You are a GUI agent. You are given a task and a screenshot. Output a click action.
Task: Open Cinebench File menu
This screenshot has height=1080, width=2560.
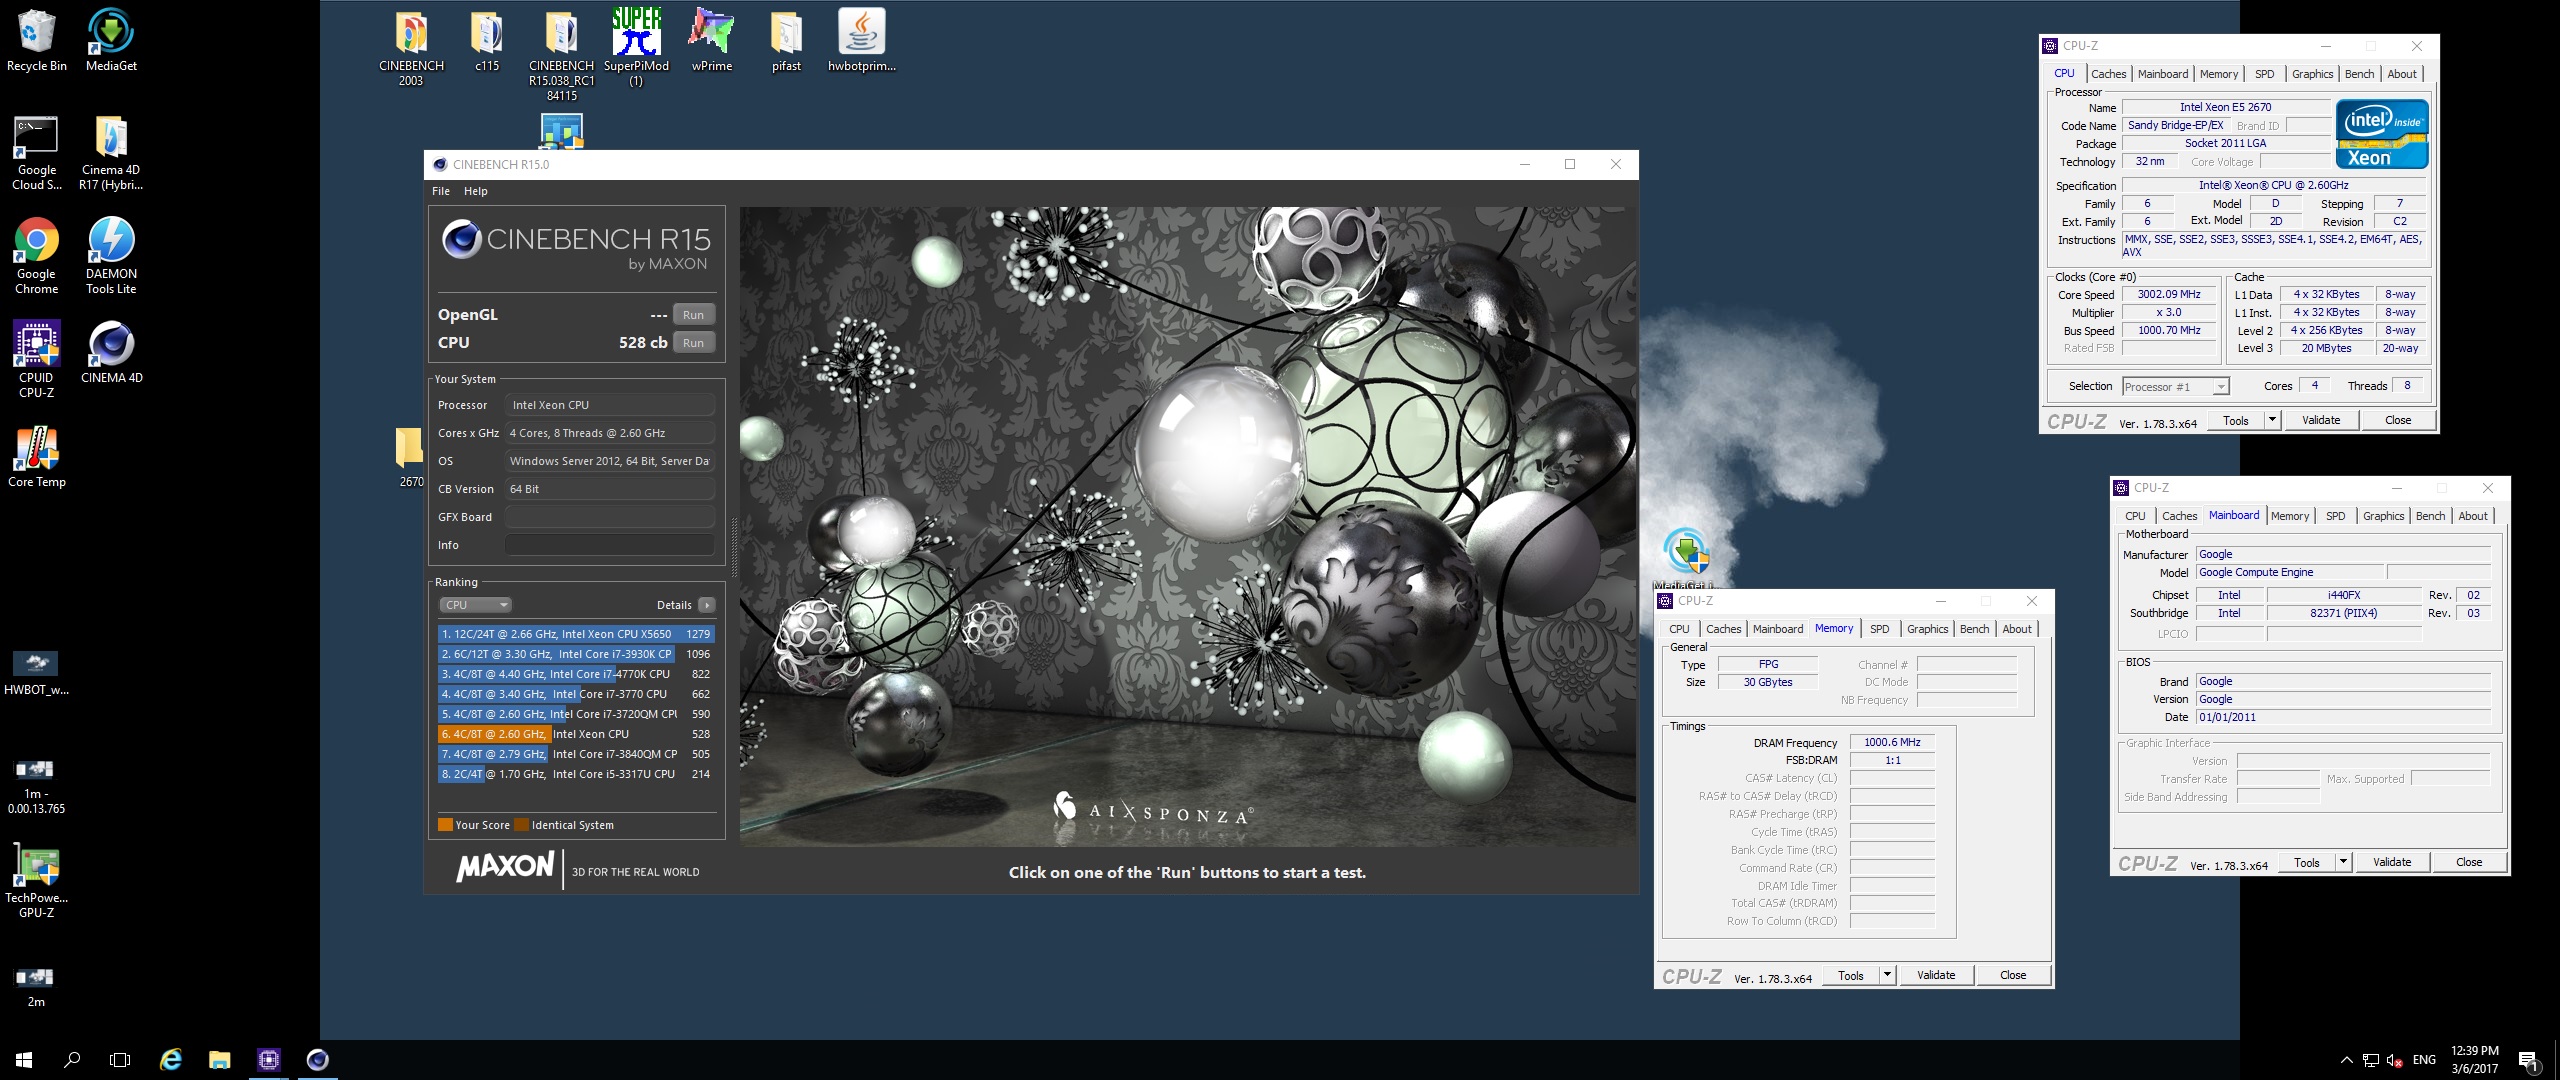pyautogui.click(x=441, y=191)
